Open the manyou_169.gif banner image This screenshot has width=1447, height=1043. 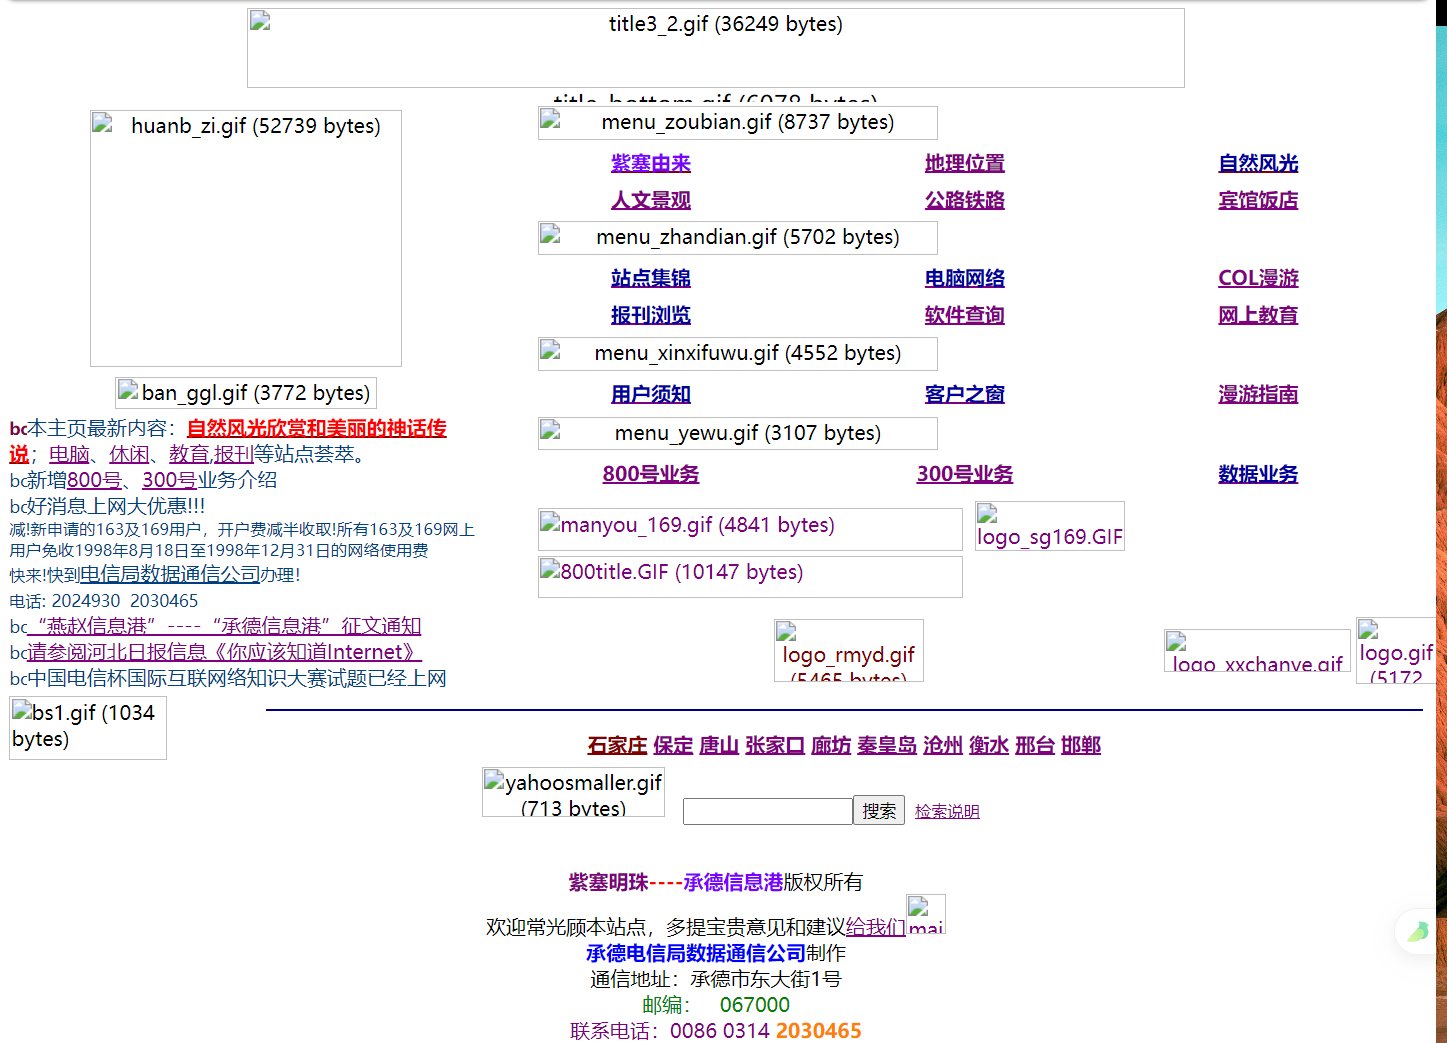[x=750, y=529]
